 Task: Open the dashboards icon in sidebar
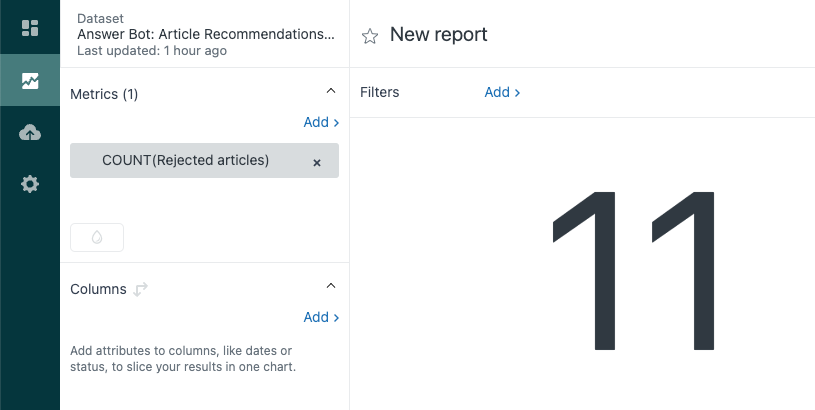30,28
